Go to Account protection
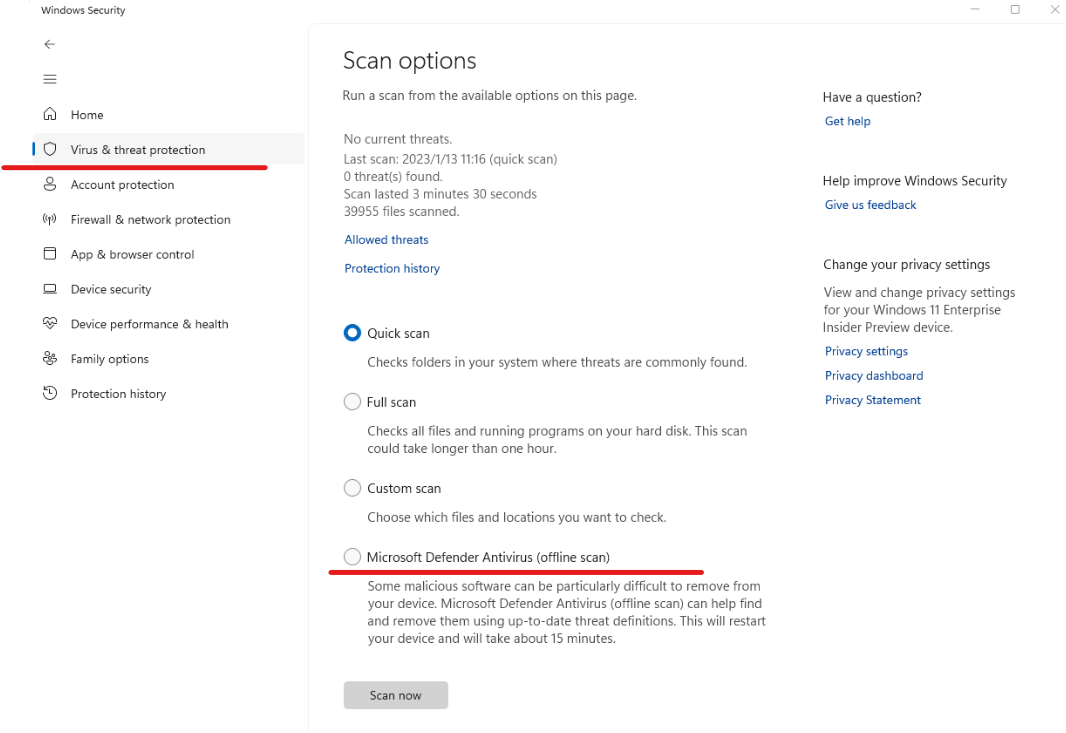Screen dimensions: 1066x733 tap(168, 184)
